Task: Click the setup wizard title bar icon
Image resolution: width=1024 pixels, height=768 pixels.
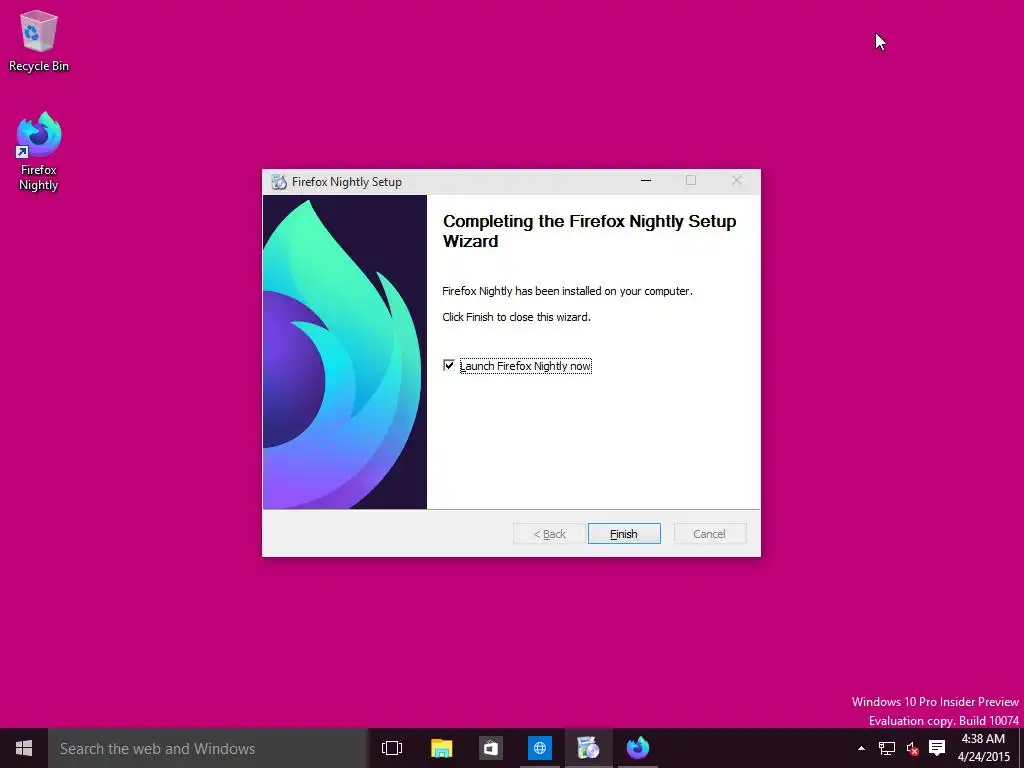Action: (279, 182)
